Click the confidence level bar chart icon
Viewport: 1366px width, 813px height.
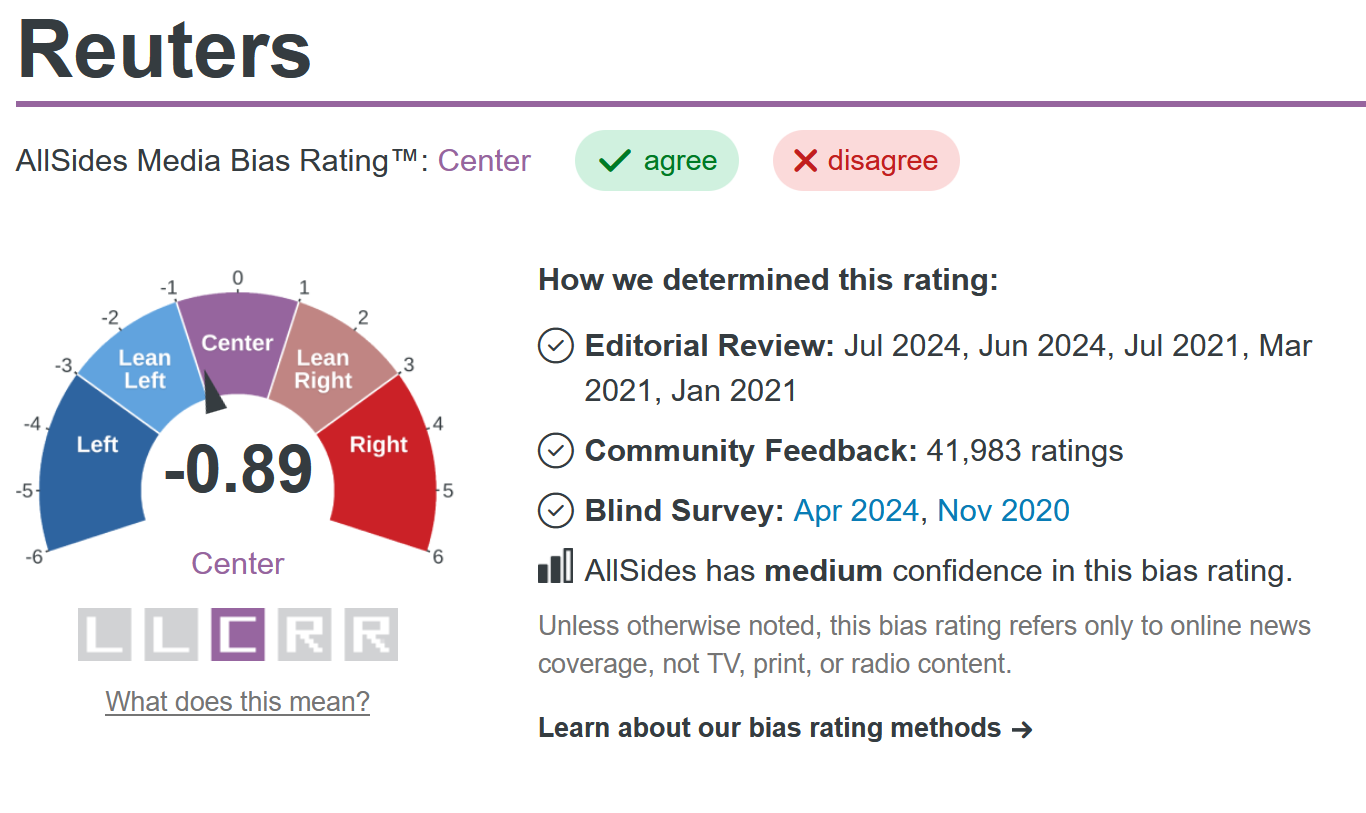(556, 567)
